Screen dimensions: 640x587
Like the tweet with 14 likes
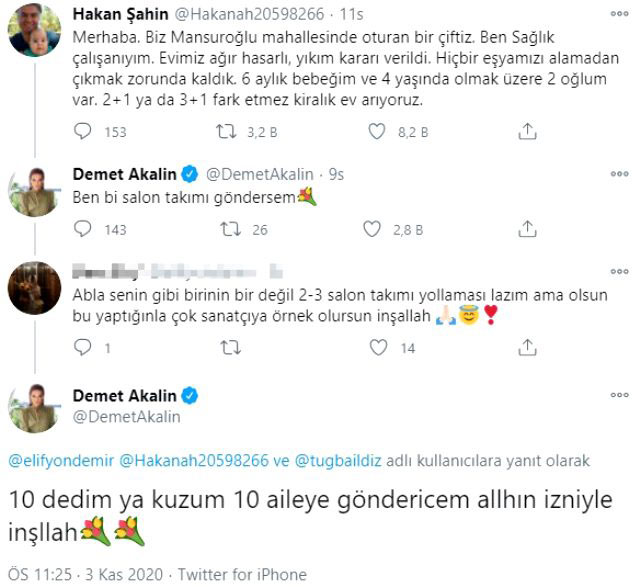click(x=377, y=348)
